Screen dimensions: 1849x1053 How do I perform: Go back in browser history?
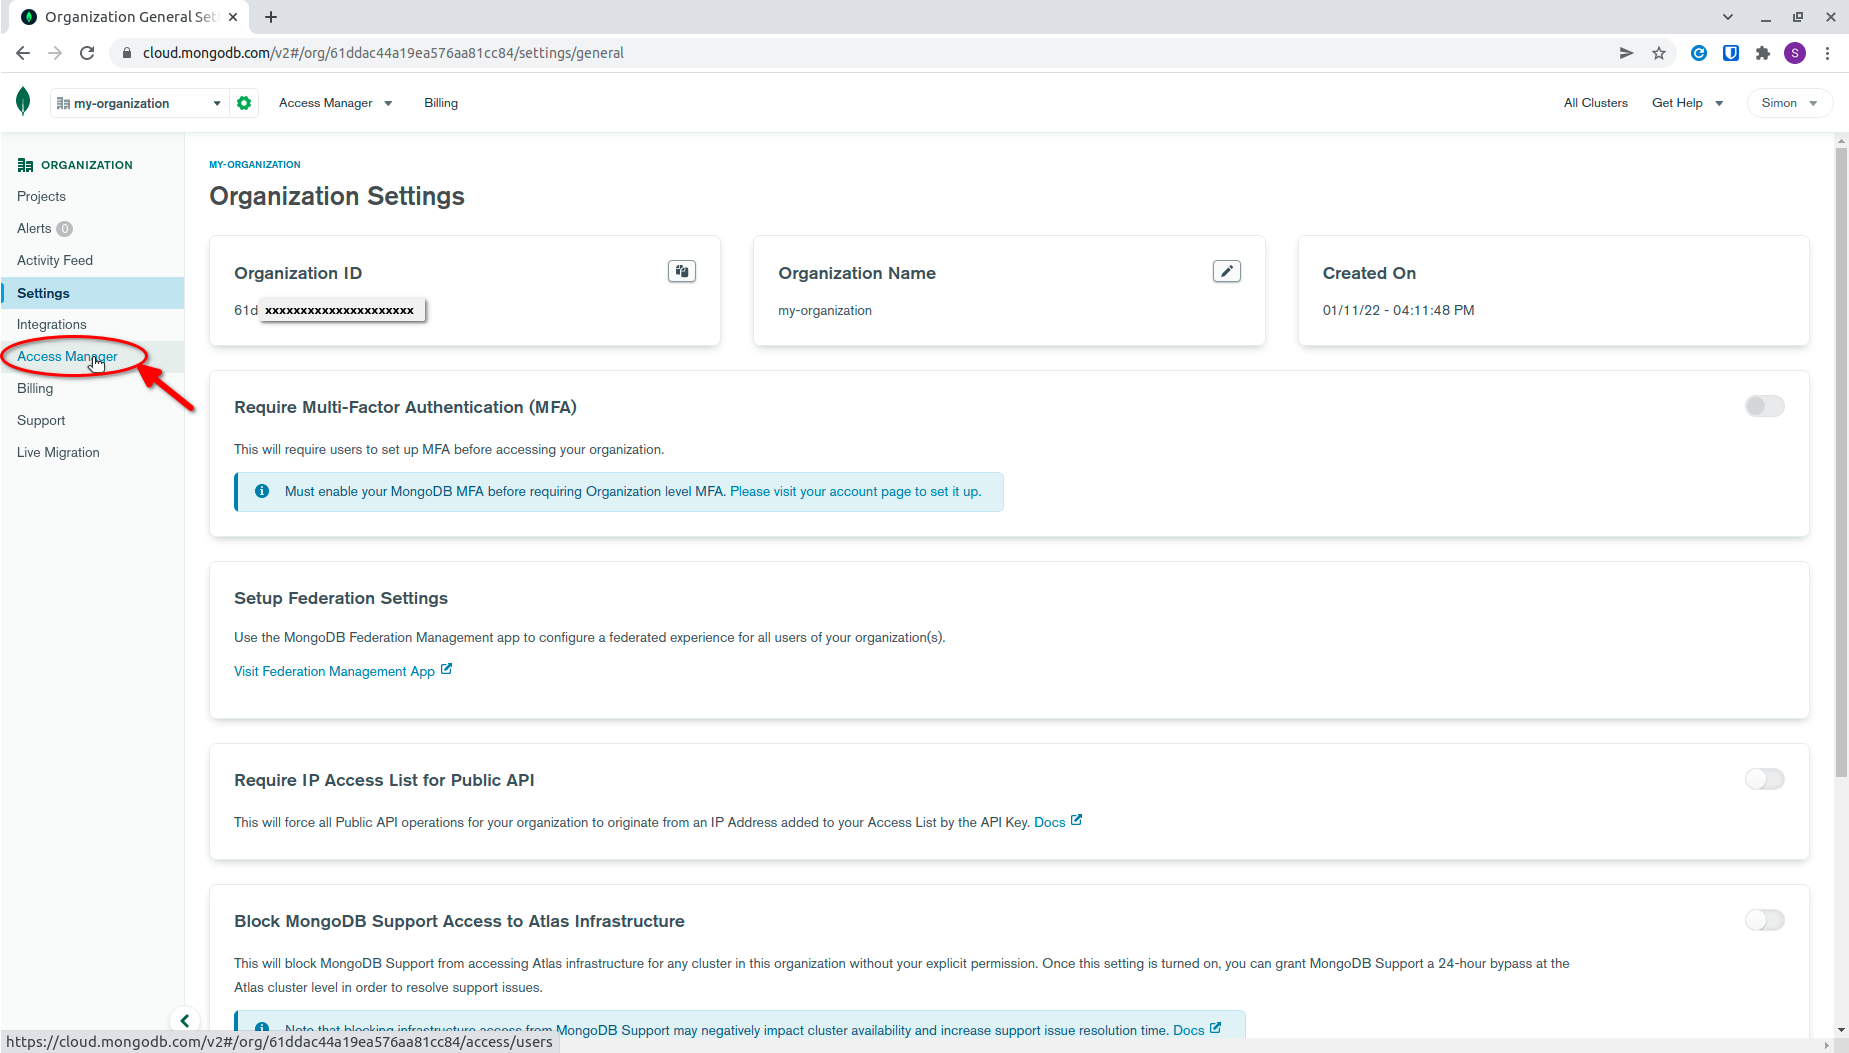pyautogui.click(x=23, y=53)
